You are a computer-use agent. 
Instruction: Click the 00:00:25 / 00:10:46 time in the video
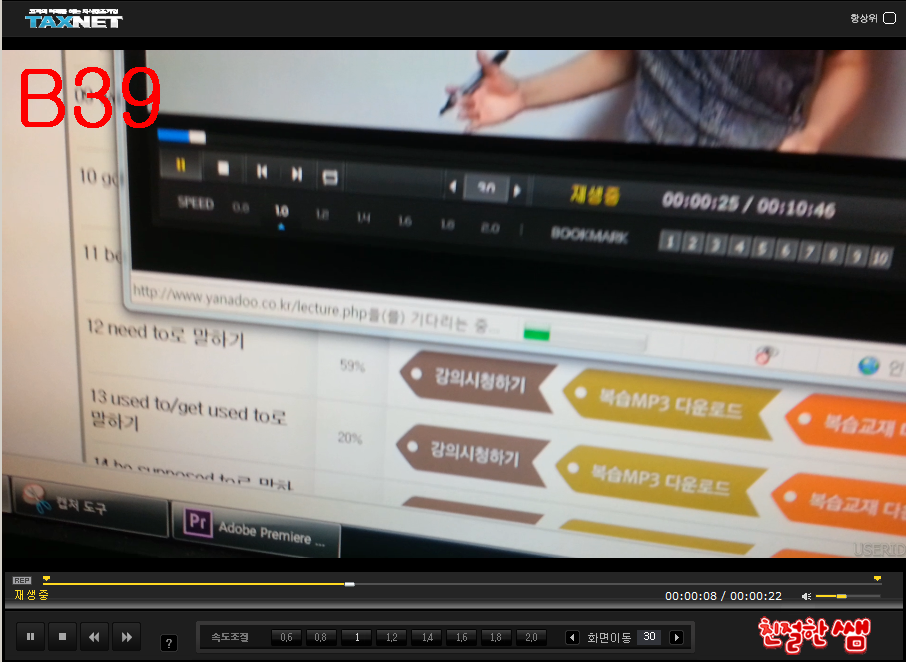pyautogui.click(x=748, y=203)
